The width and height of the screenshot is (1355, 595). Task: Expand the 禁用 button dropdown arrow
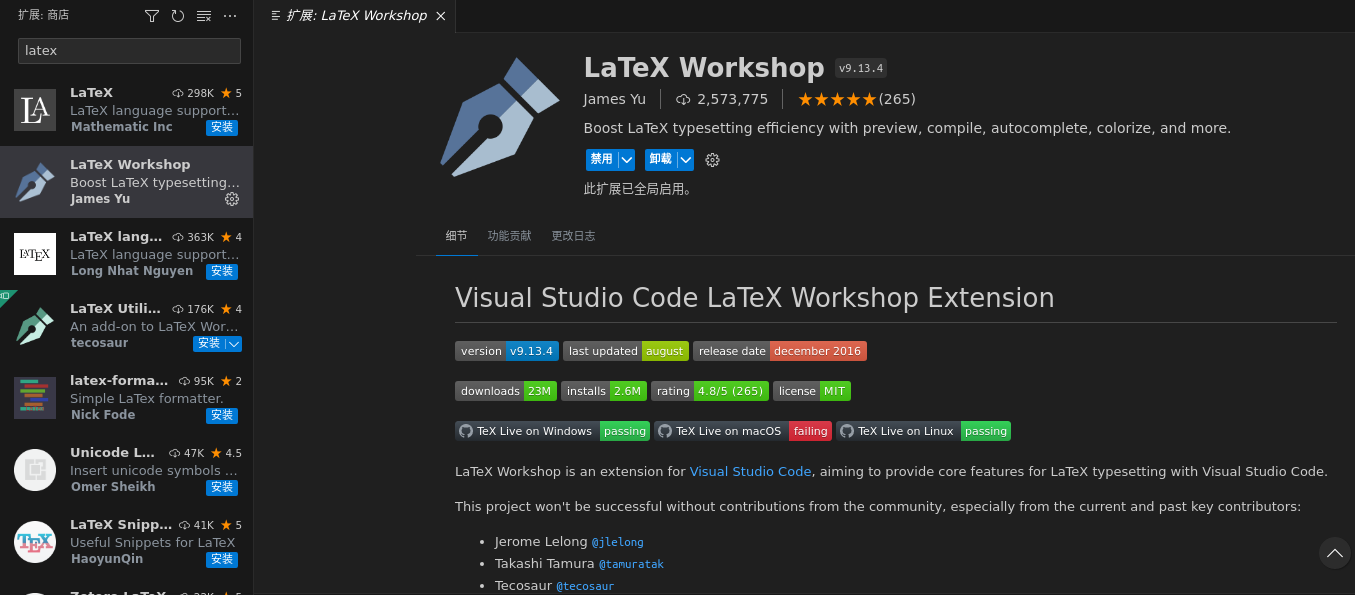click(627, 159)
